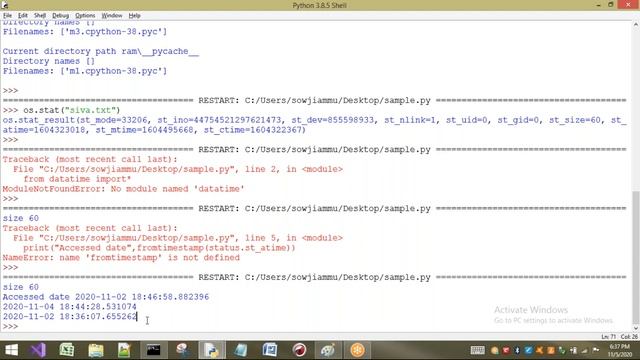Click the 'from datatime import*' traceback line
Image resolution: width=640 pixels, height=360 pixels.
tap(77, 179)
